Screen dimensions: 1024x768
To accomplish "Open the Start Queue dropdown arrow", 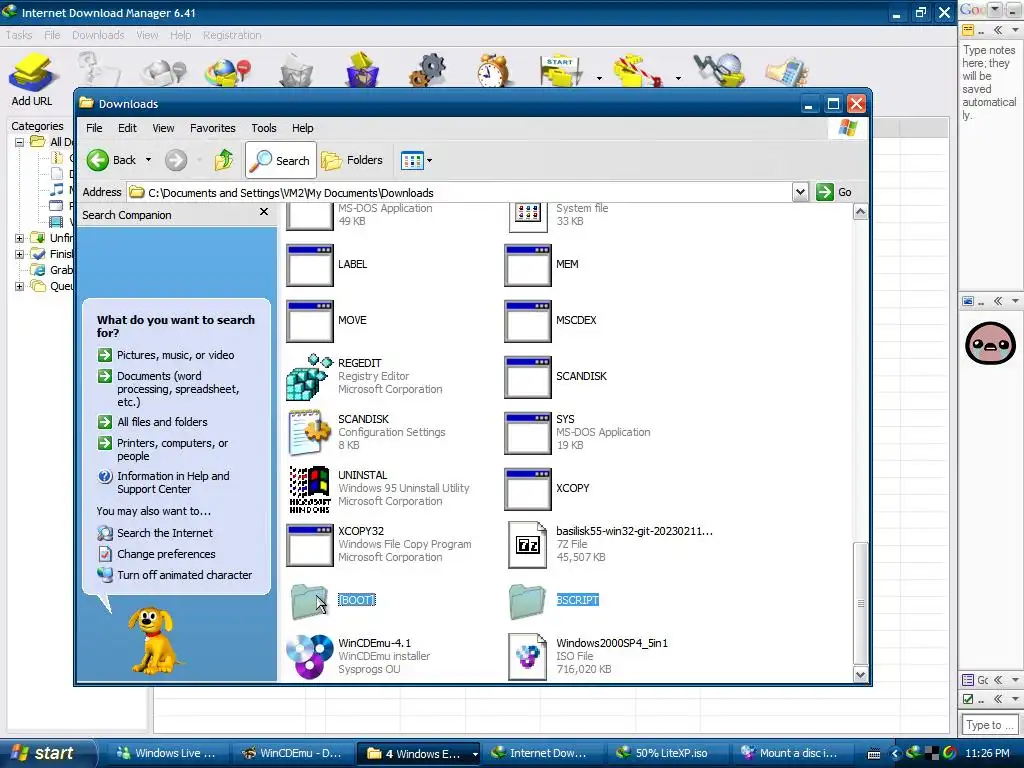I will click(599, 78).
